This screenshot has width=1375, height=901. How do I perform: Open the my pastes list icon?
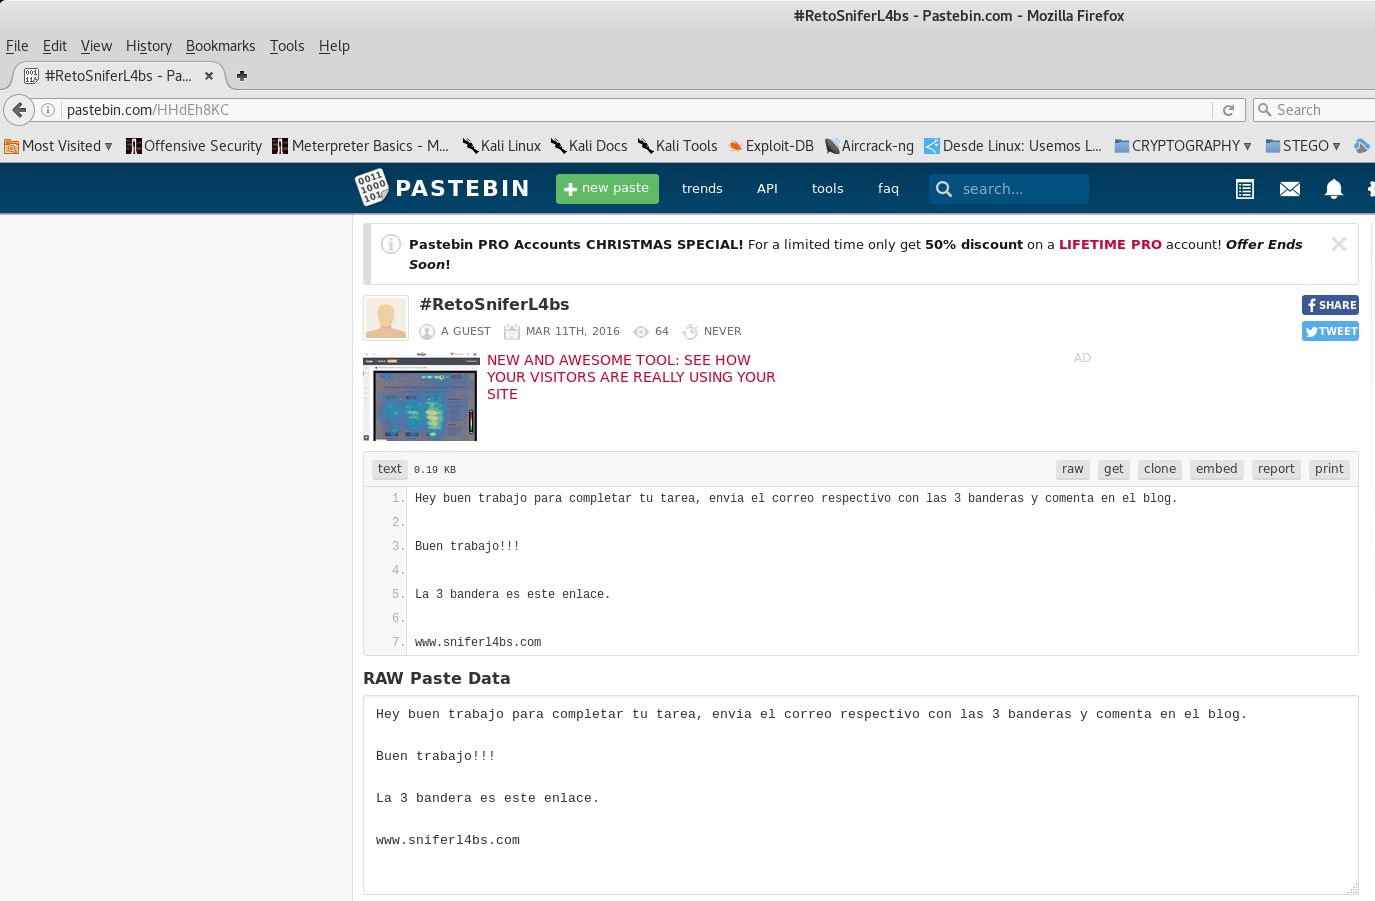[x=1245, y=189]
